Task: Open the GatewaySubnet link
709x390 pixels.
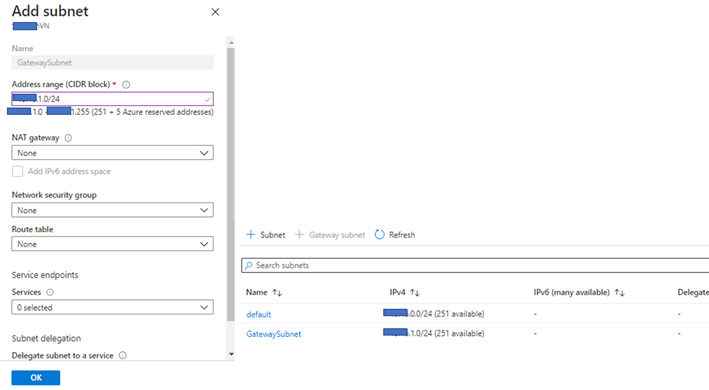Action: pos(274,334)
